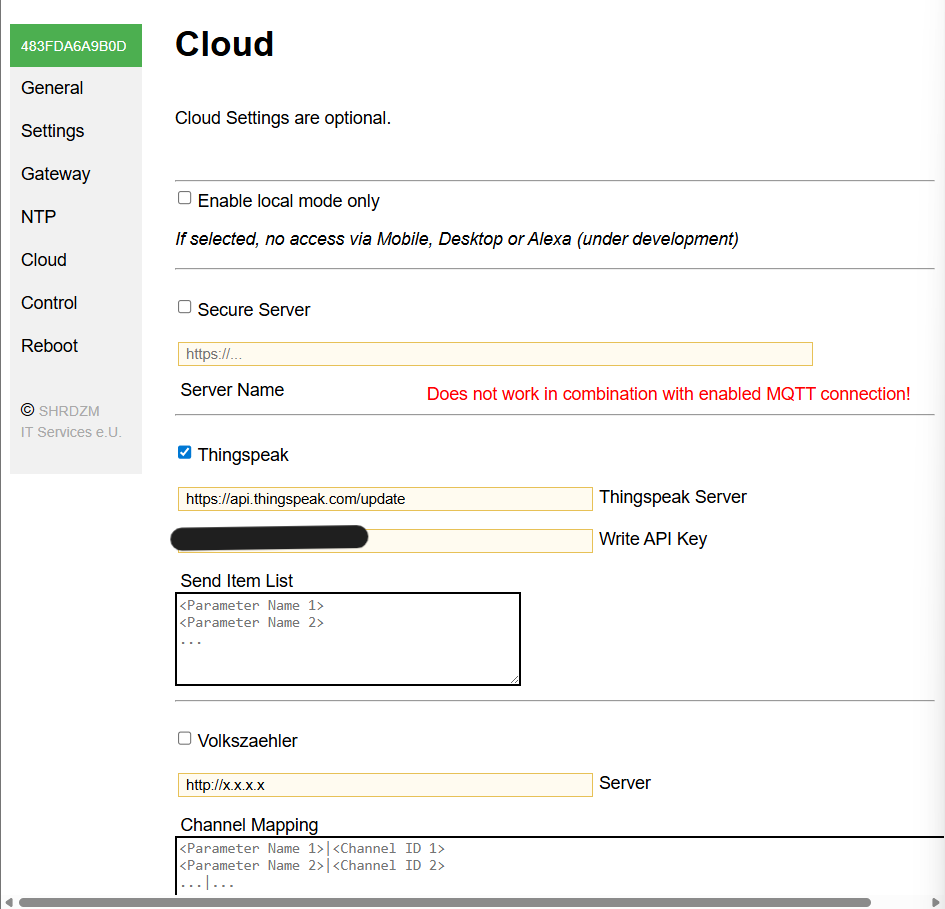This screenshot has height=909, width=945.
Task: Go to the Settings sidebar item
Action: (x=53, y=131)
